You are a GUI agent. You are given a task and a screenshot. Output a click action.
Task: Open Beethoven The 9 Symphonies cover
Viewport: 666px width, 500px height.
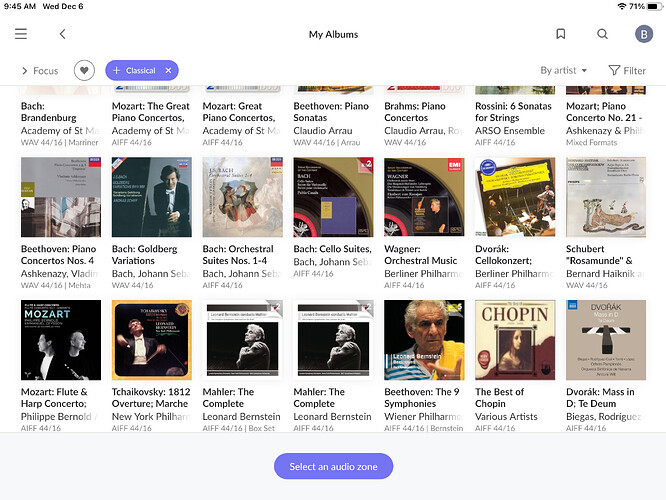tap(424, 340)
